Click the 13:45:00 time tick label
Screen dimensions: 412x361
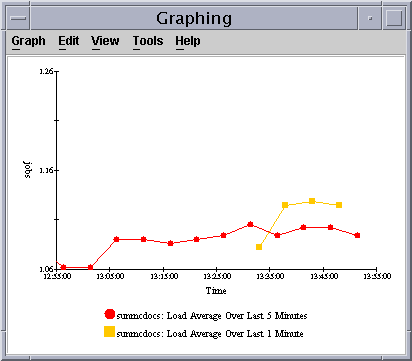pyautogui.click(x=324, y=276)
